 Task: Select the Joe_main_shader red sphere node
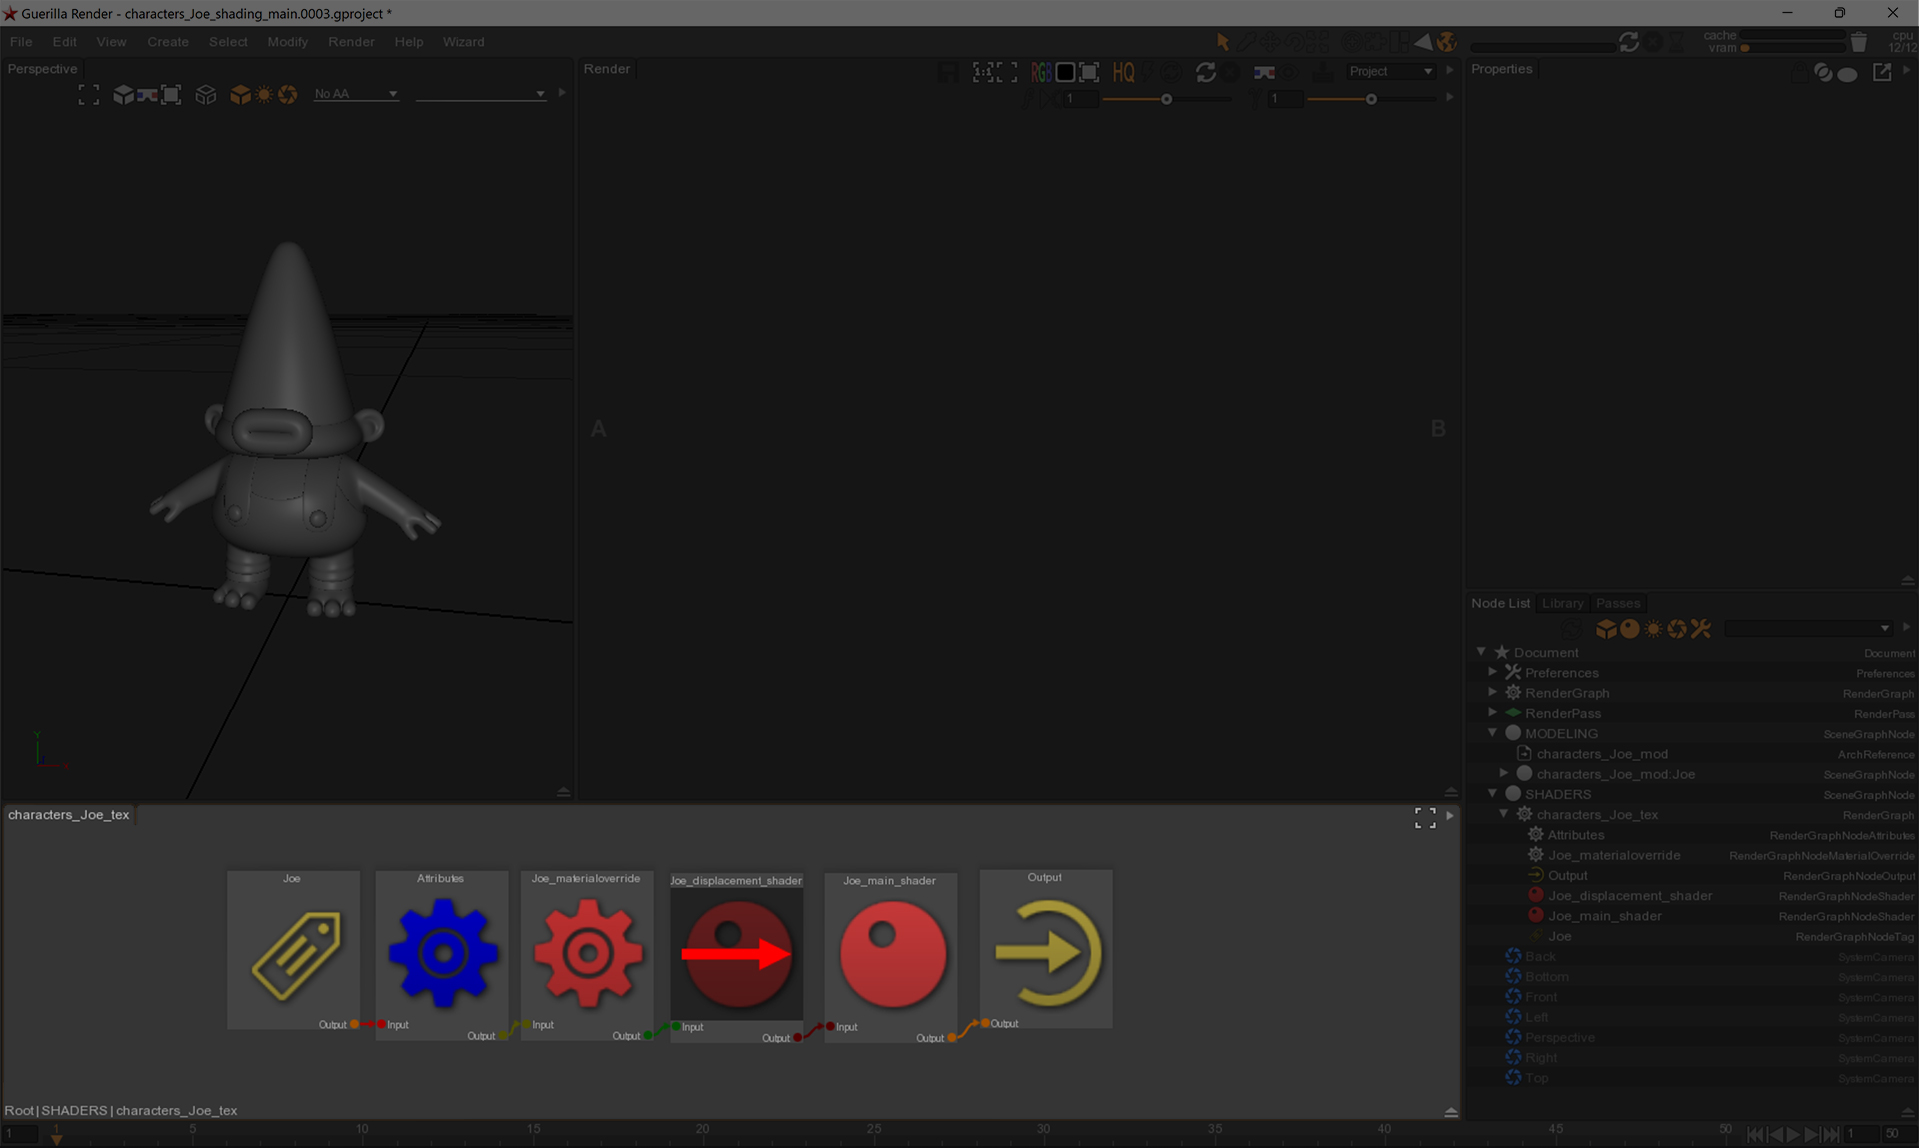click(x=891, y=953)
